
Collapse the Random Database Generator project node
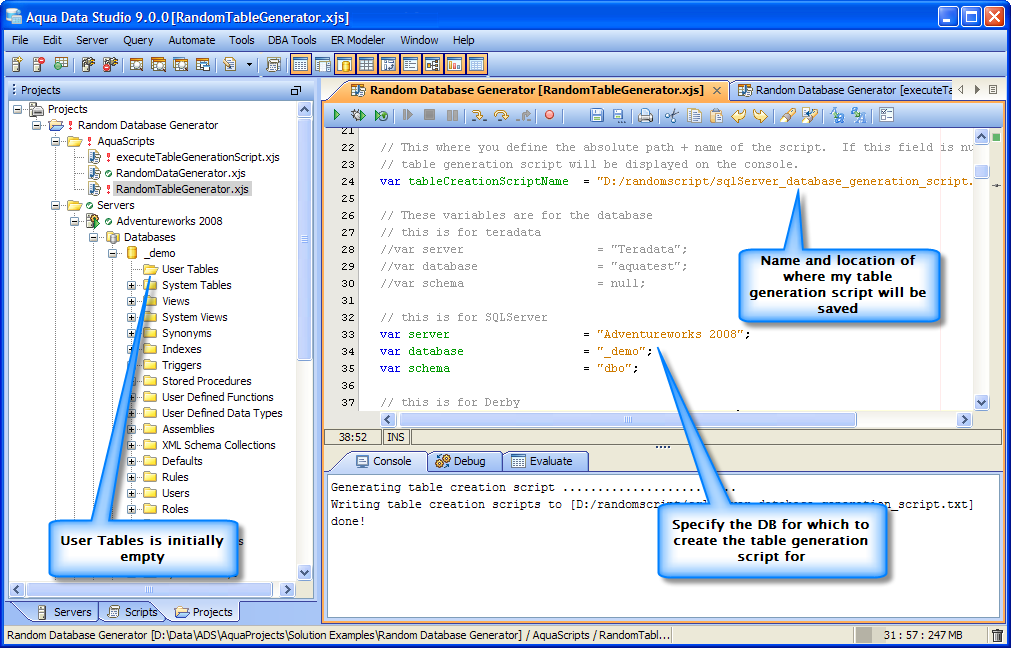(x=37, y=125)
